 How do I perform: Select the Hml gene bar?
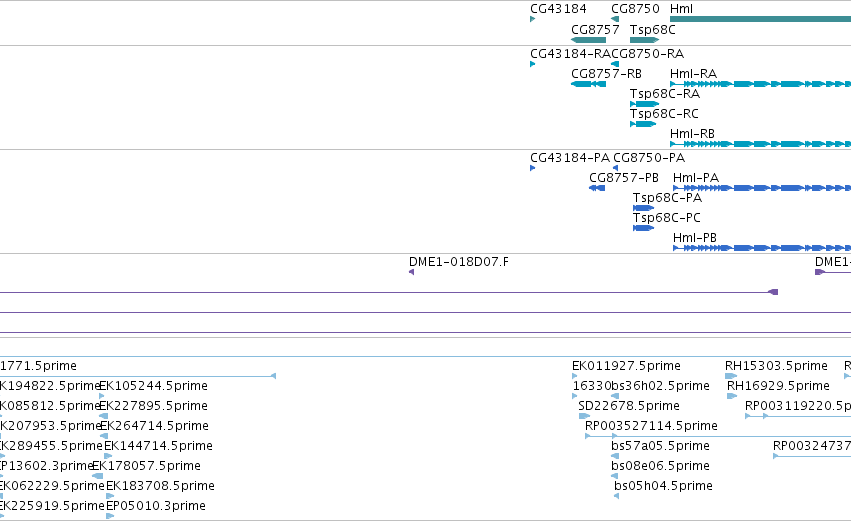[760, 20]
